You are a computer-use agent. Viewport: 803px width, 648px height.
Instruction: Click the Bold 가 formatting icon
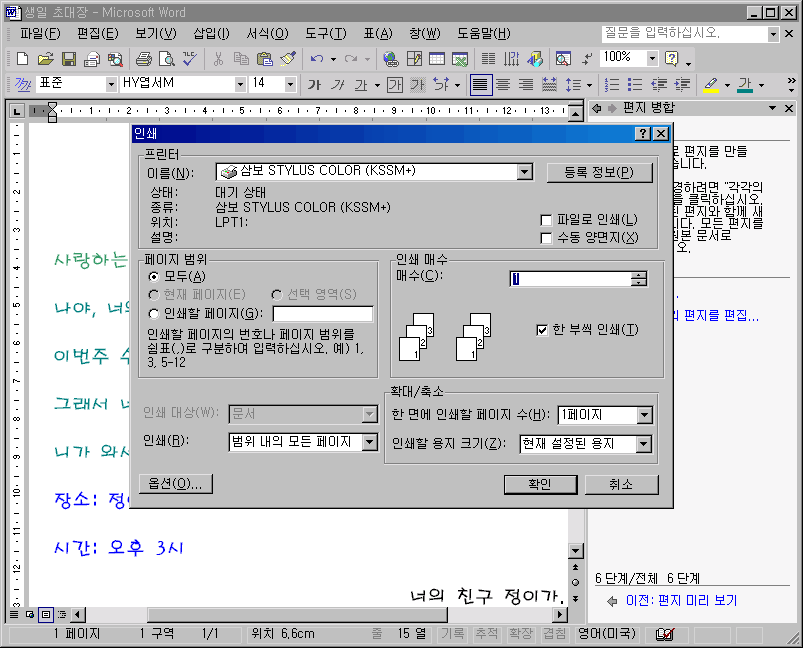[314, 84]
